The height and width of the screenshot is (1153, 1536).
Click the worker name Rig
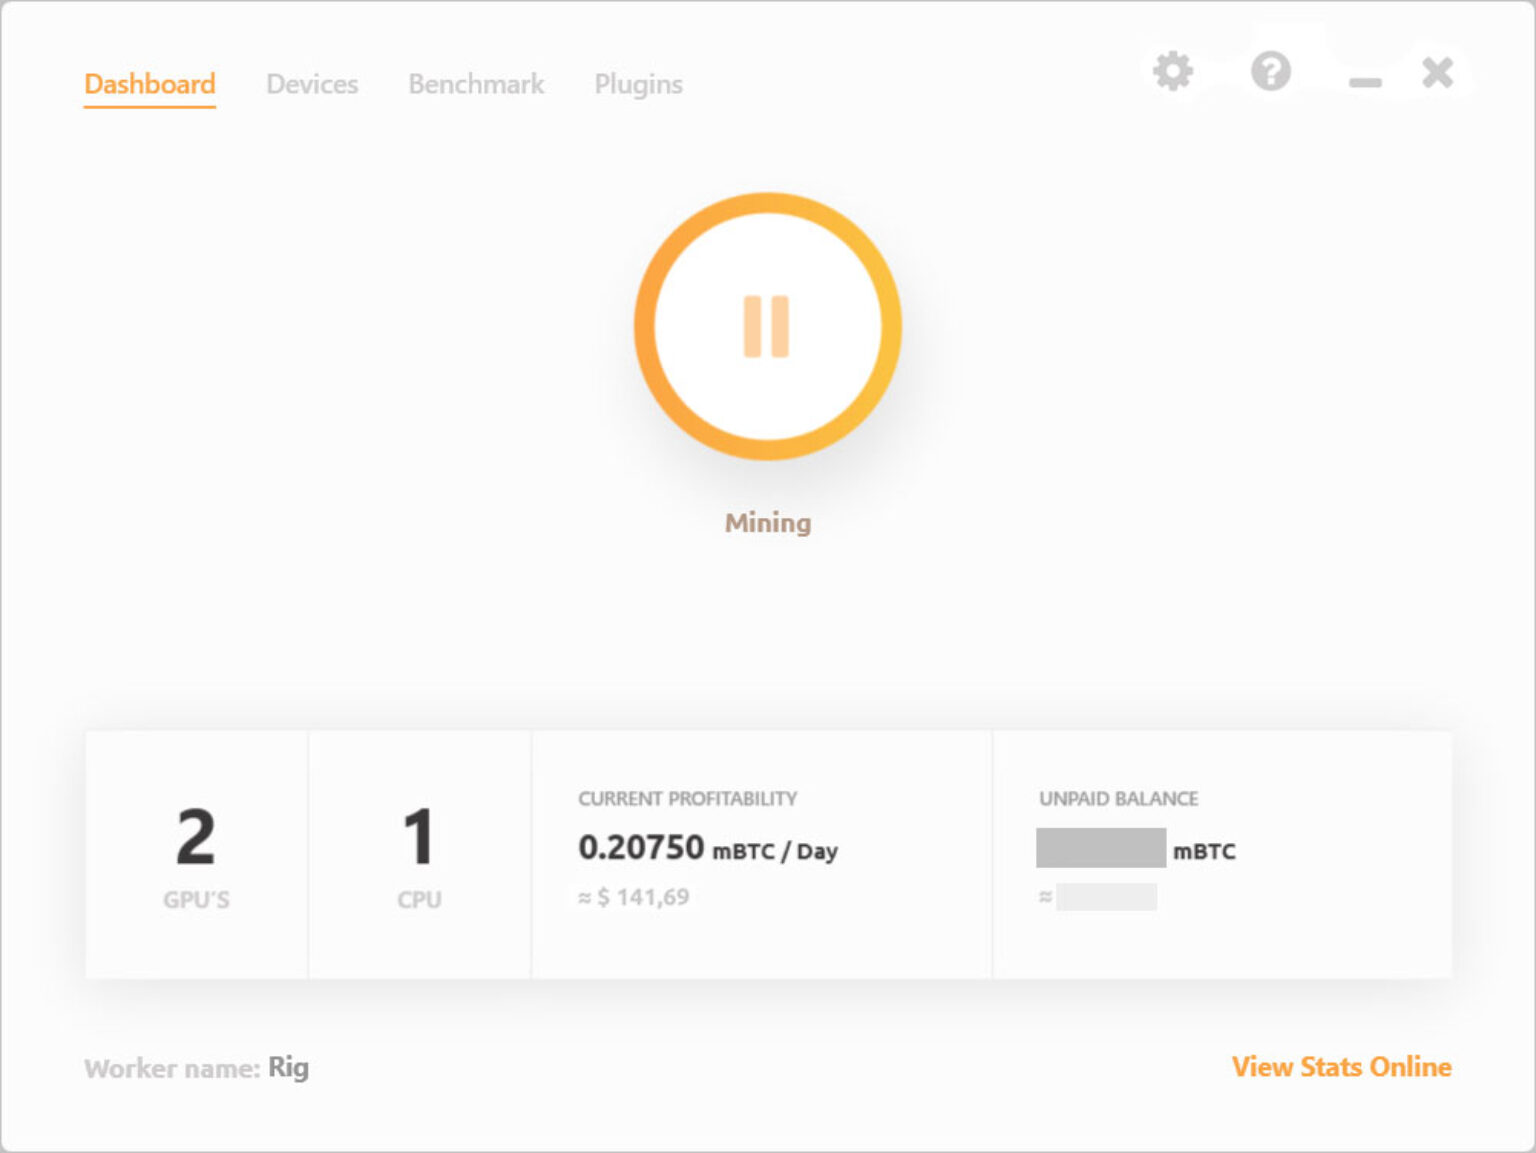[288, 1067]
